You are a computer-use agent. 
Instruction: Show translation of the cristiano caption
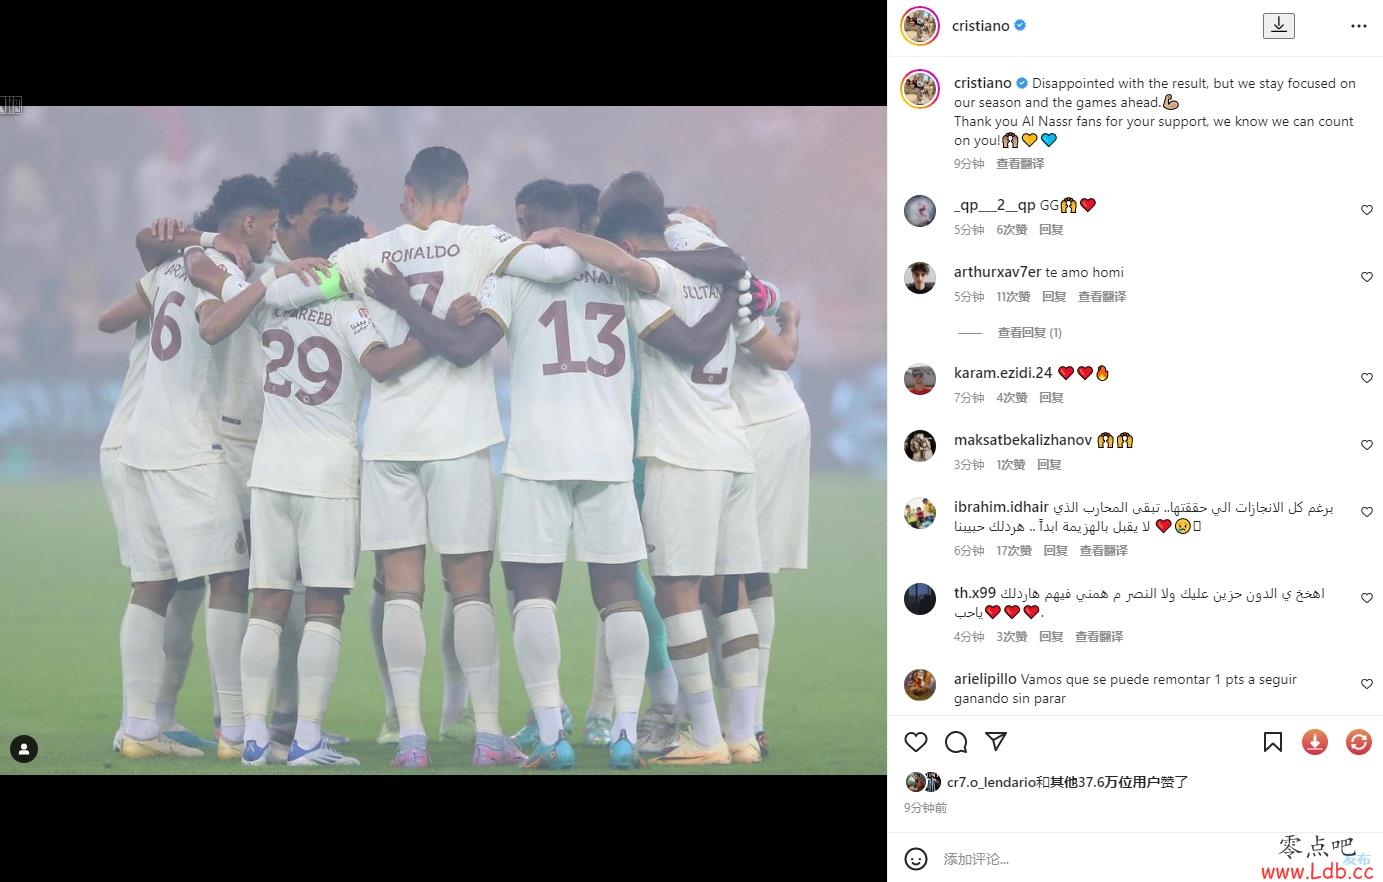click(x=1020, y=164)
